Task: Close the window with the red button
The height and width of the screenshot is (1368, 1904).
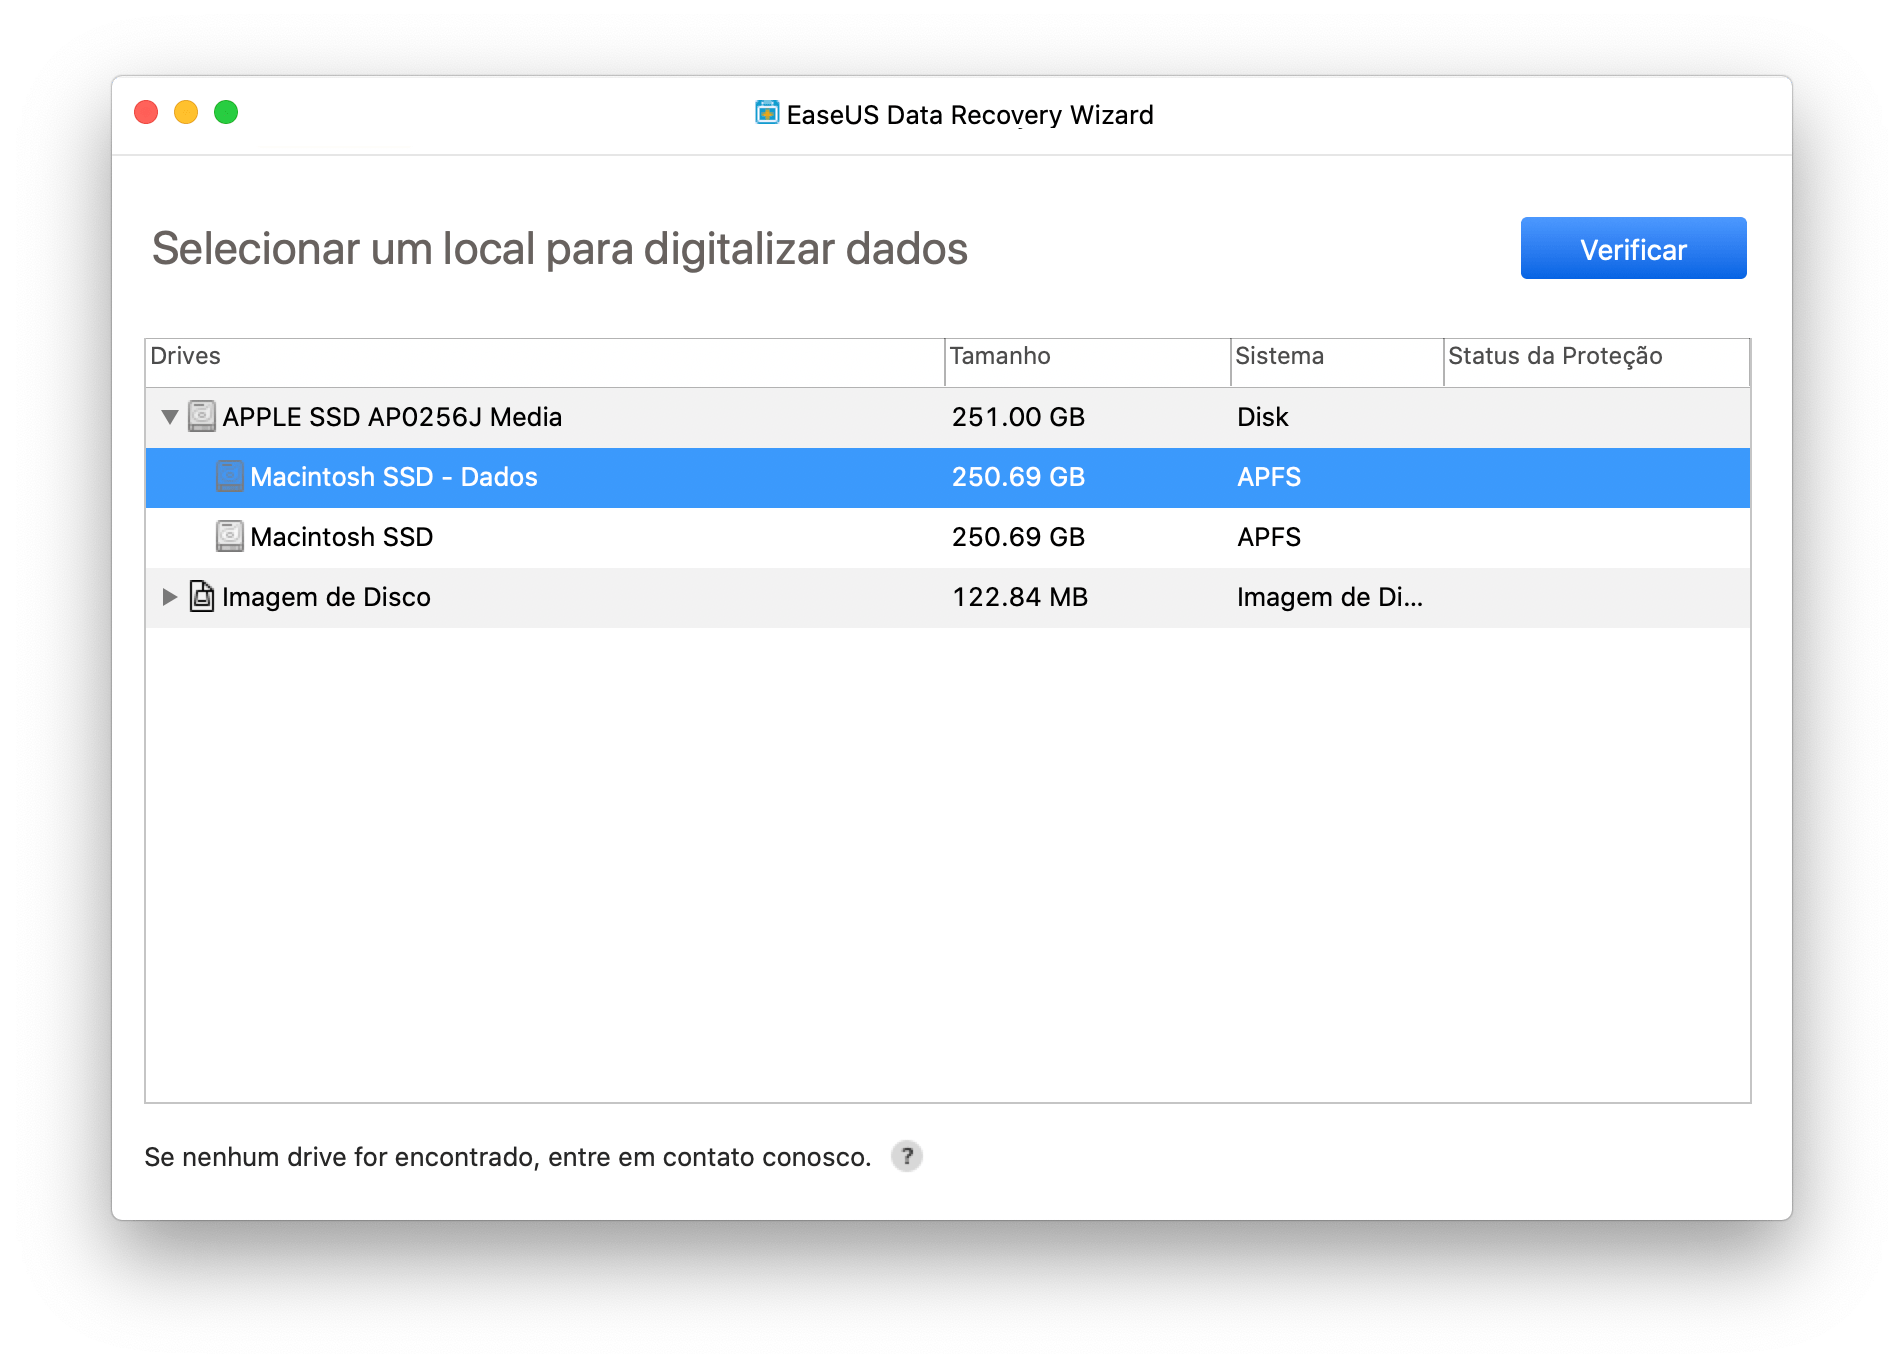Action: pos(146,112)
